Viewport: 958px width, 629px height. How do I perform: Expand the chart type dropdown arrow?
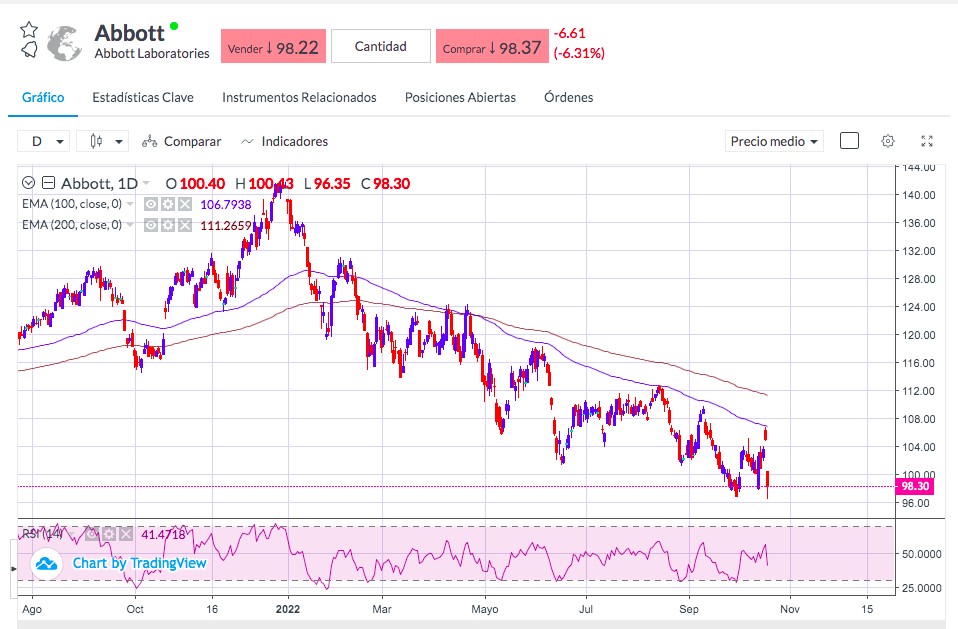click(x=119, y=142)
